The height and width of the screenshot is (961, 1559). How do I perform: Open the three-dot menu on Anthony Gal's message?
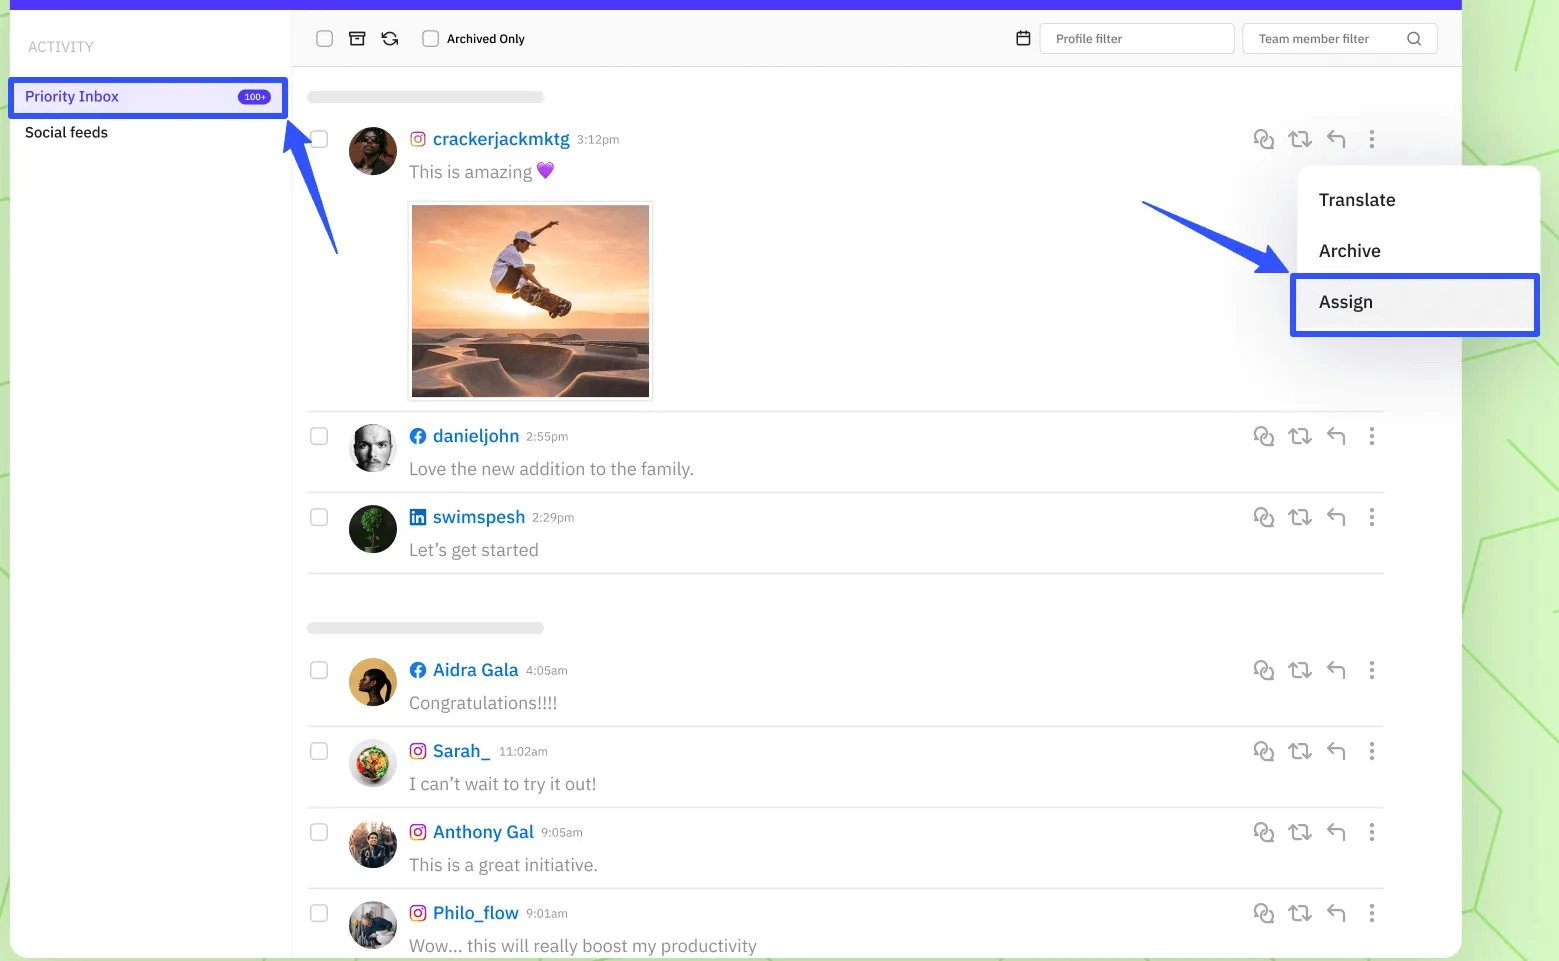[x=1372, y=832]
